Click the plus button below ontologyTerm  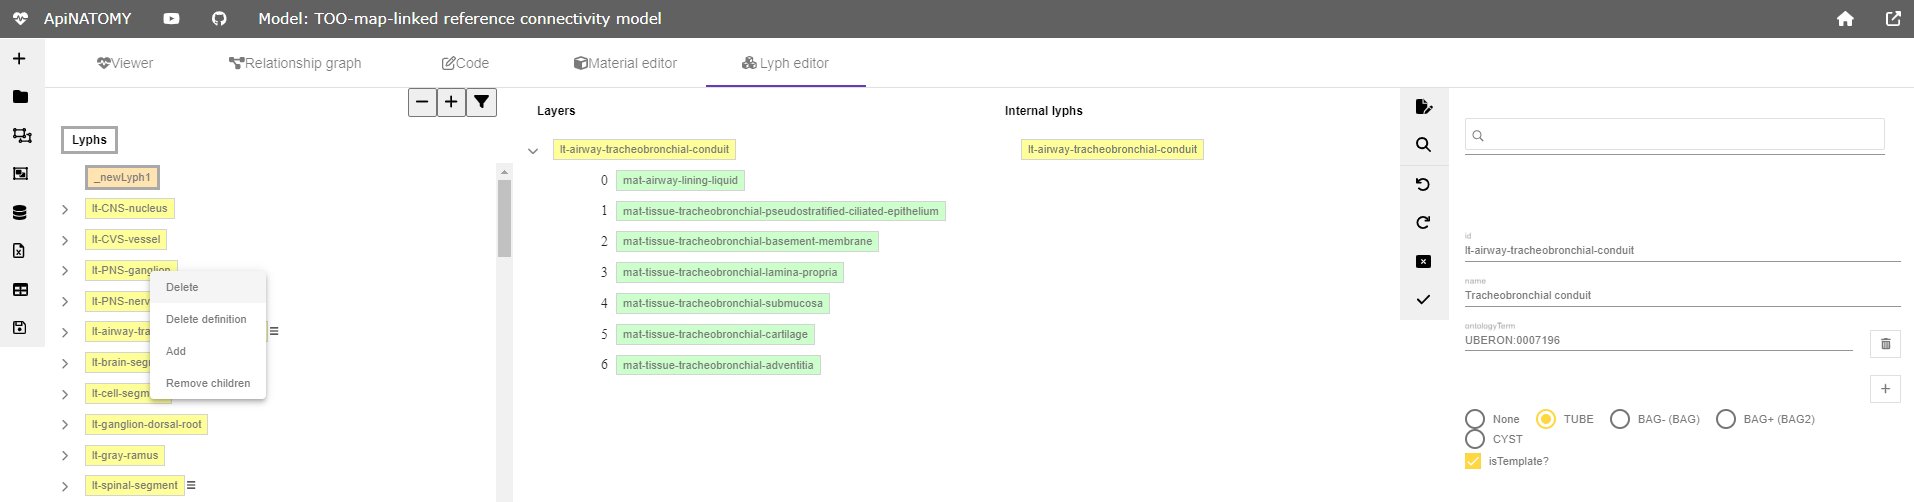click(x=1885, y=389)
